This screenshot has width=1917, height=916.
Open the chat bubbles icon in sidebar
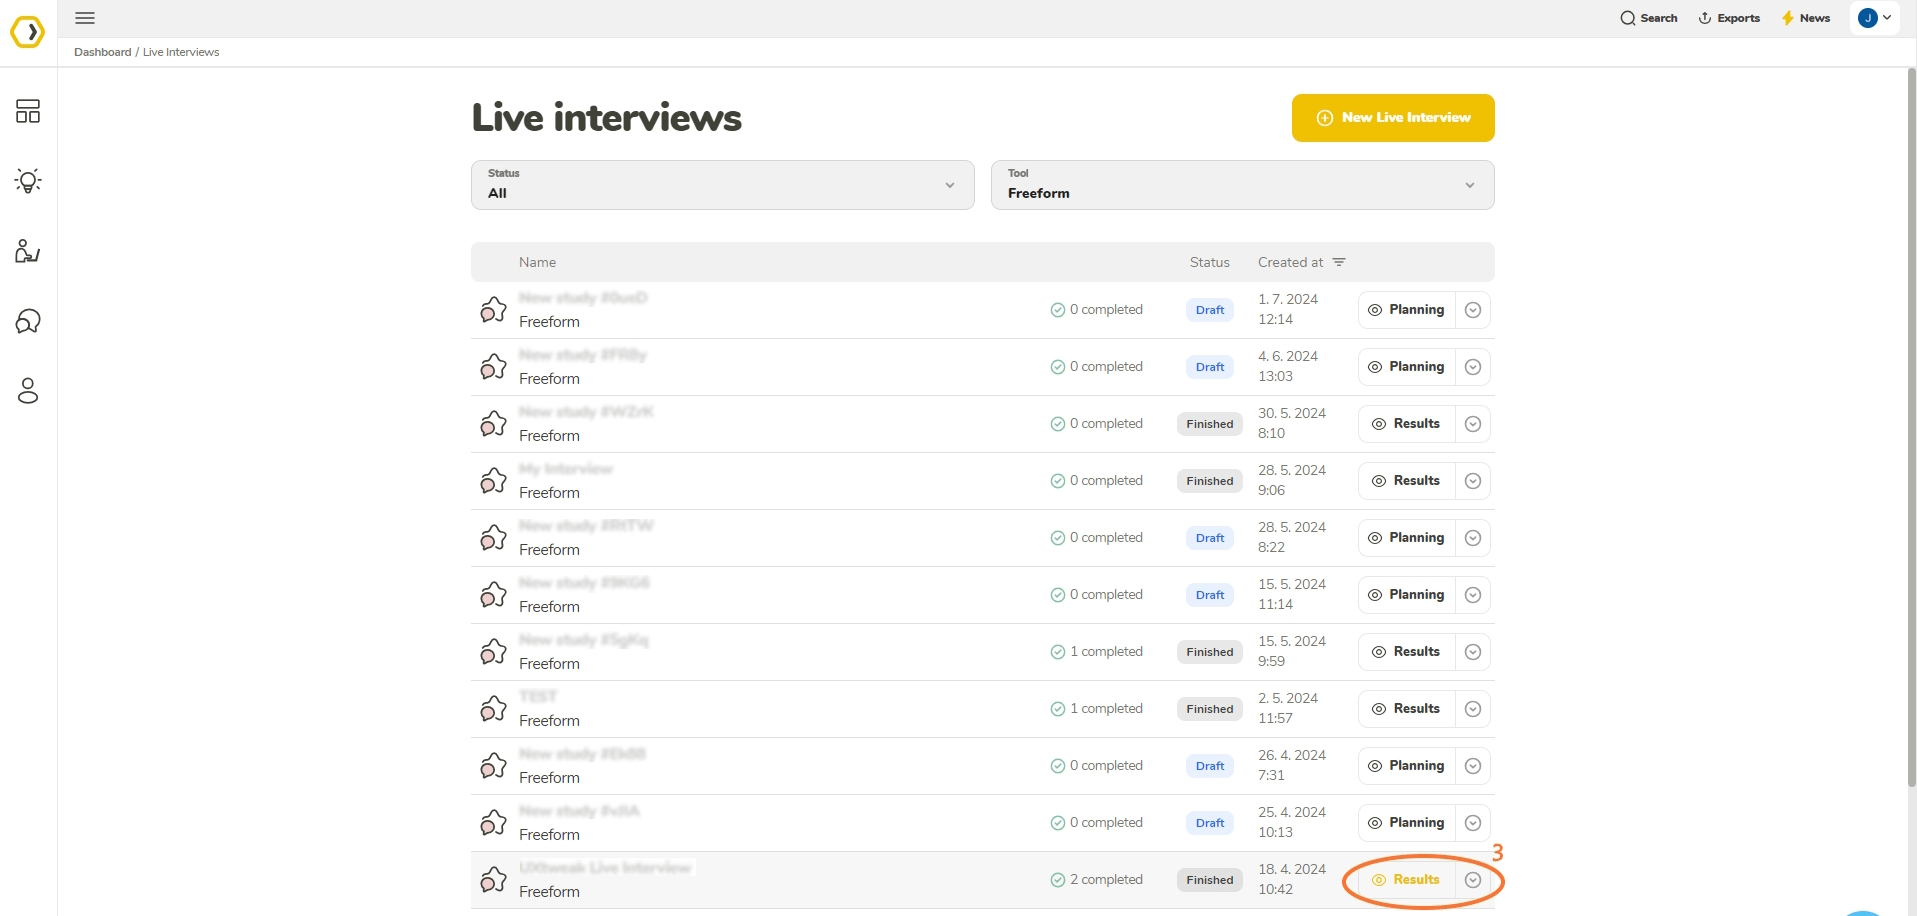point(28,321)
